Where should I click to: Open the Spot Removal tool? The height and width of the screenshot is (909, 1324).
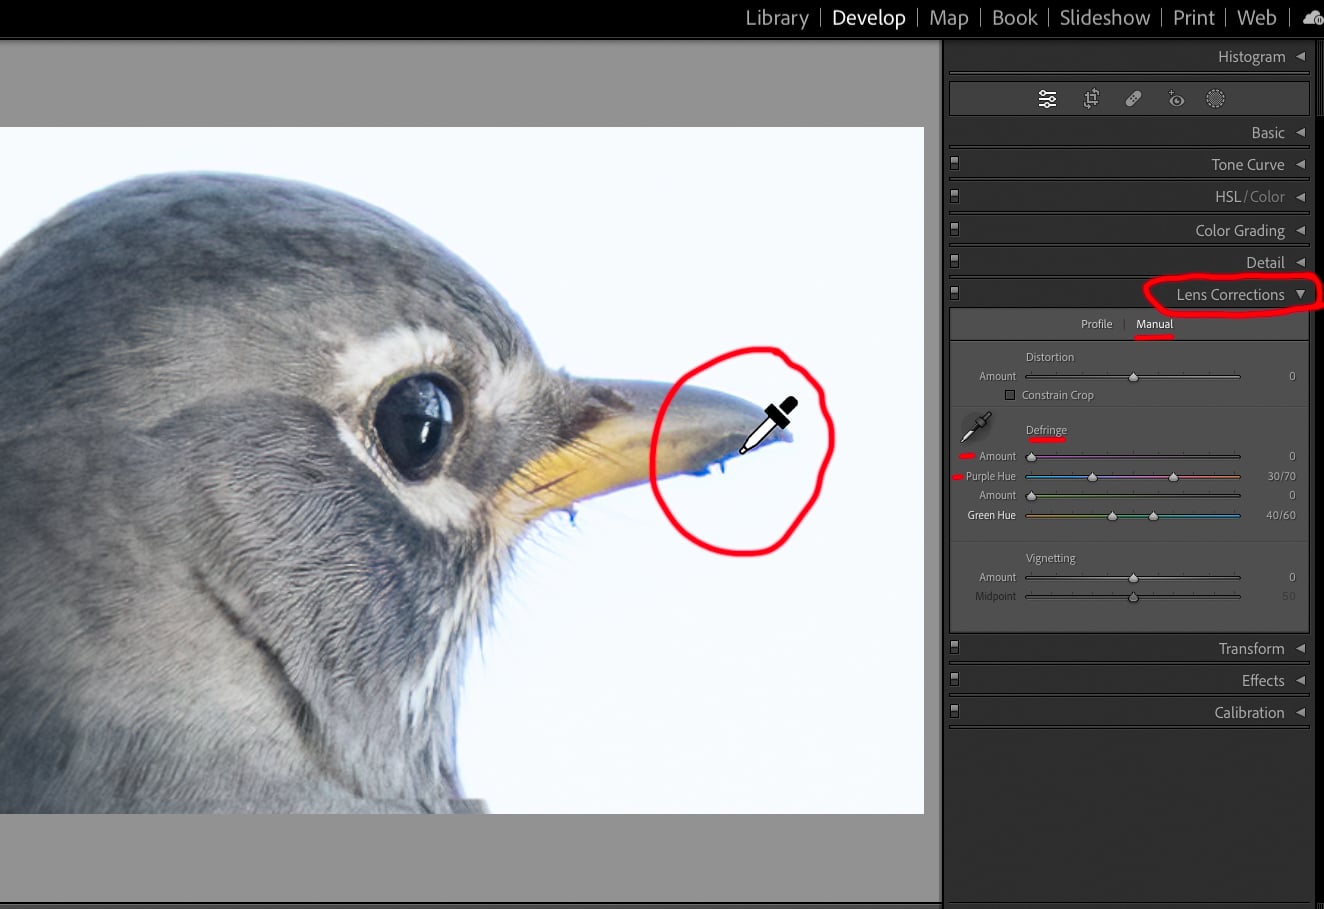(1133, 98)
